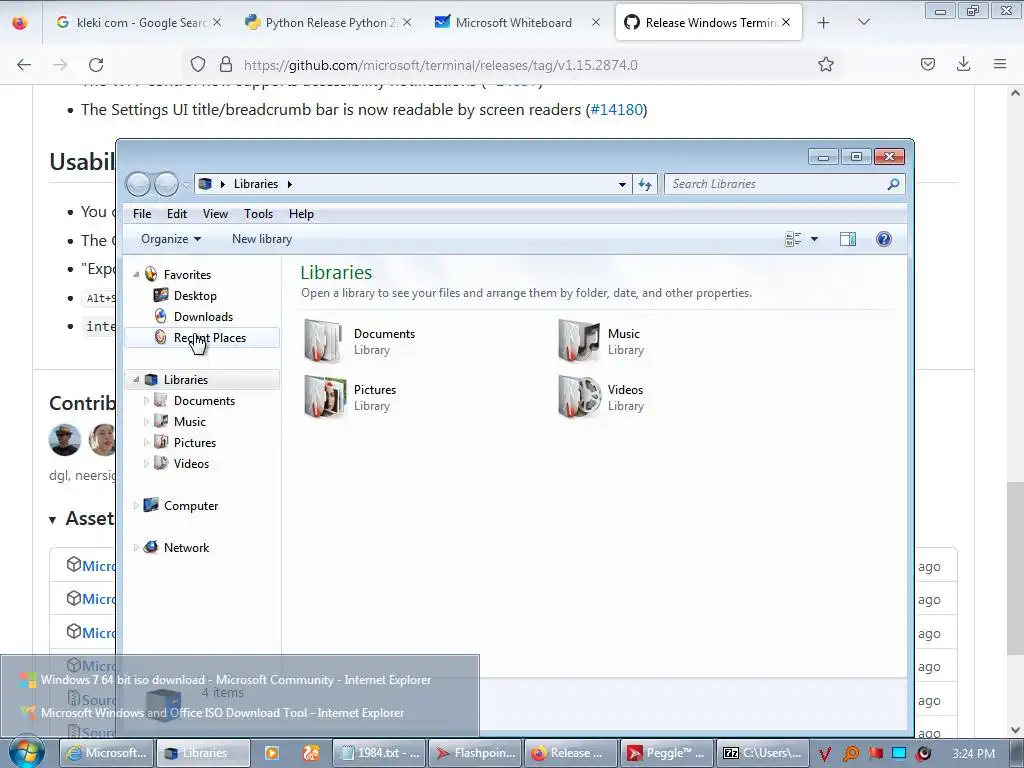Close the Microsoft Whiteboard tab
This screenshot has width=1024, height=768.
596,22
